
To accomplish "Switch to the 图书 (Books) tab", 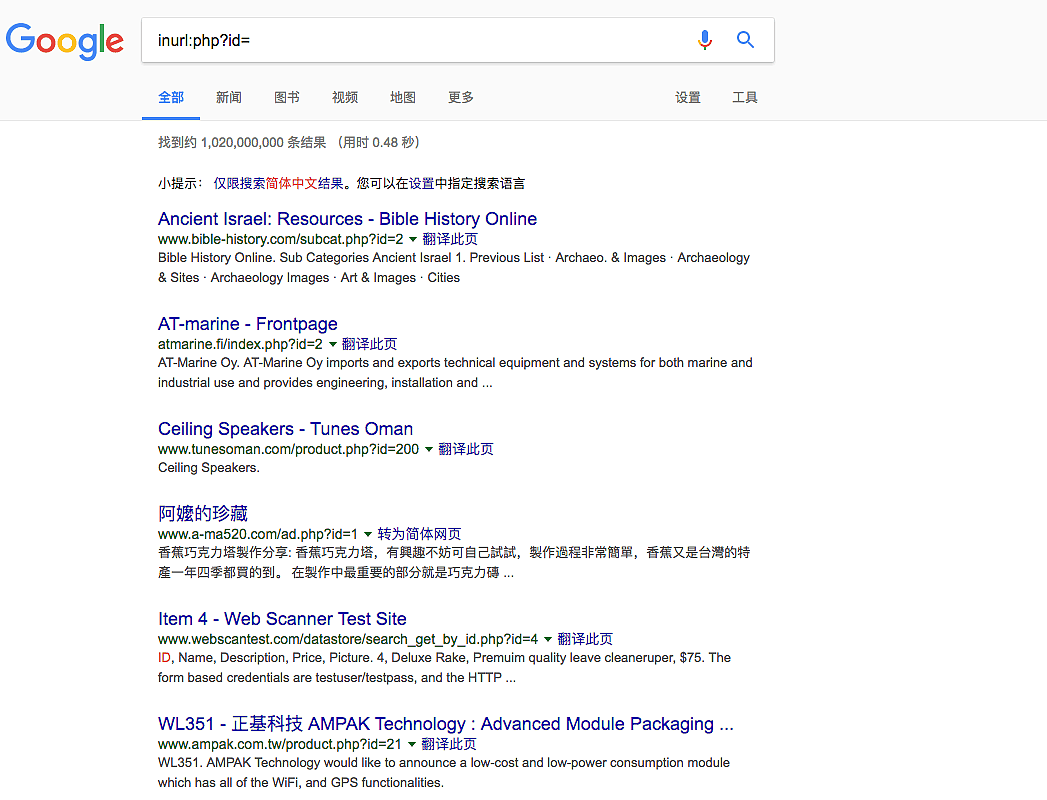I will click(x=287, y=97).
